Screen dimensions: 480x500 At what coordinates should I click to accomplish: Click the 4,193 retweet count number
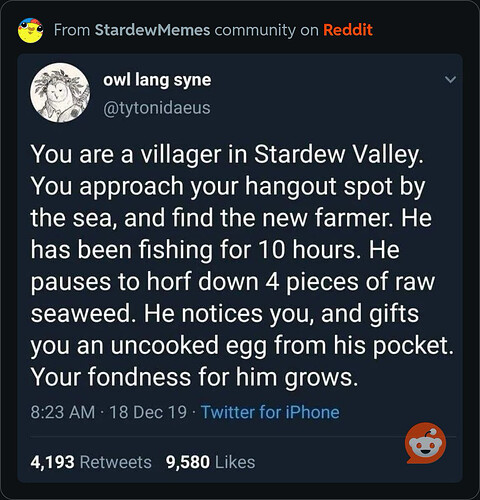pos(52,462)
